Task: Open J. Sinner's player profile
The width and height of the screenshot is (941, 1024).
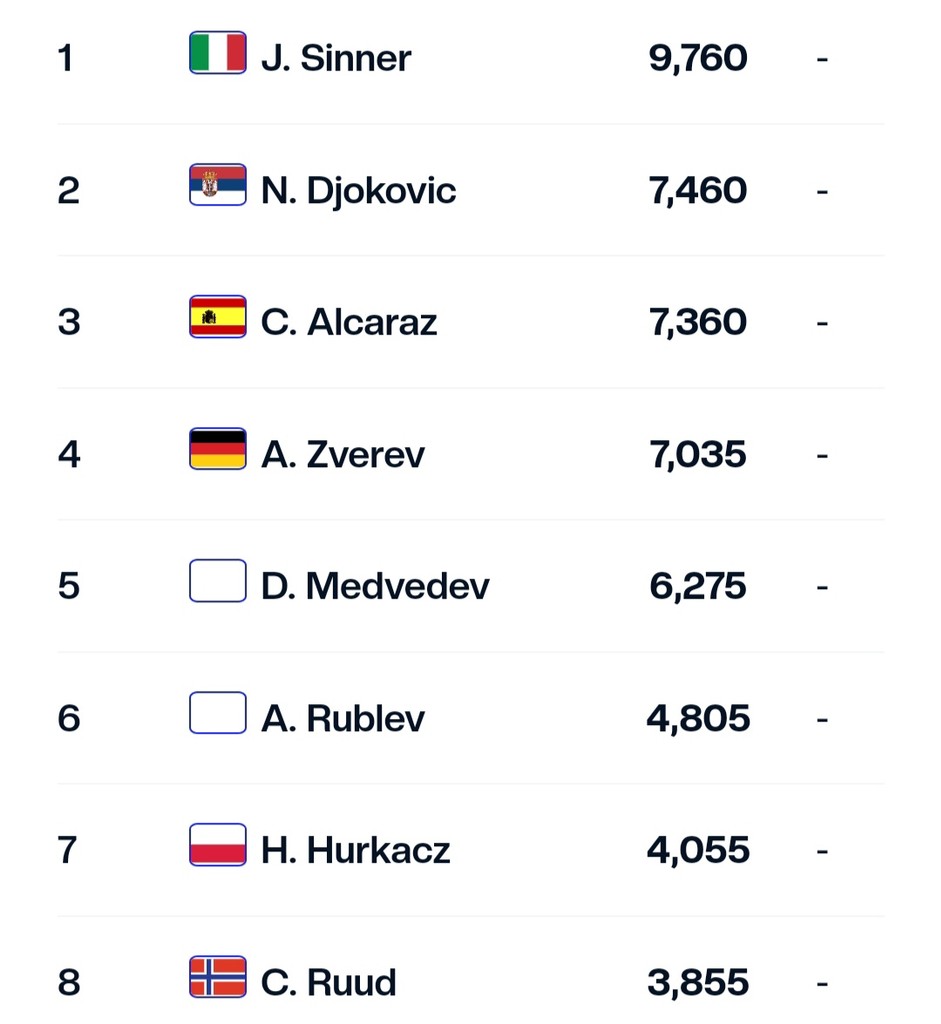Action: tap(336, 58)
